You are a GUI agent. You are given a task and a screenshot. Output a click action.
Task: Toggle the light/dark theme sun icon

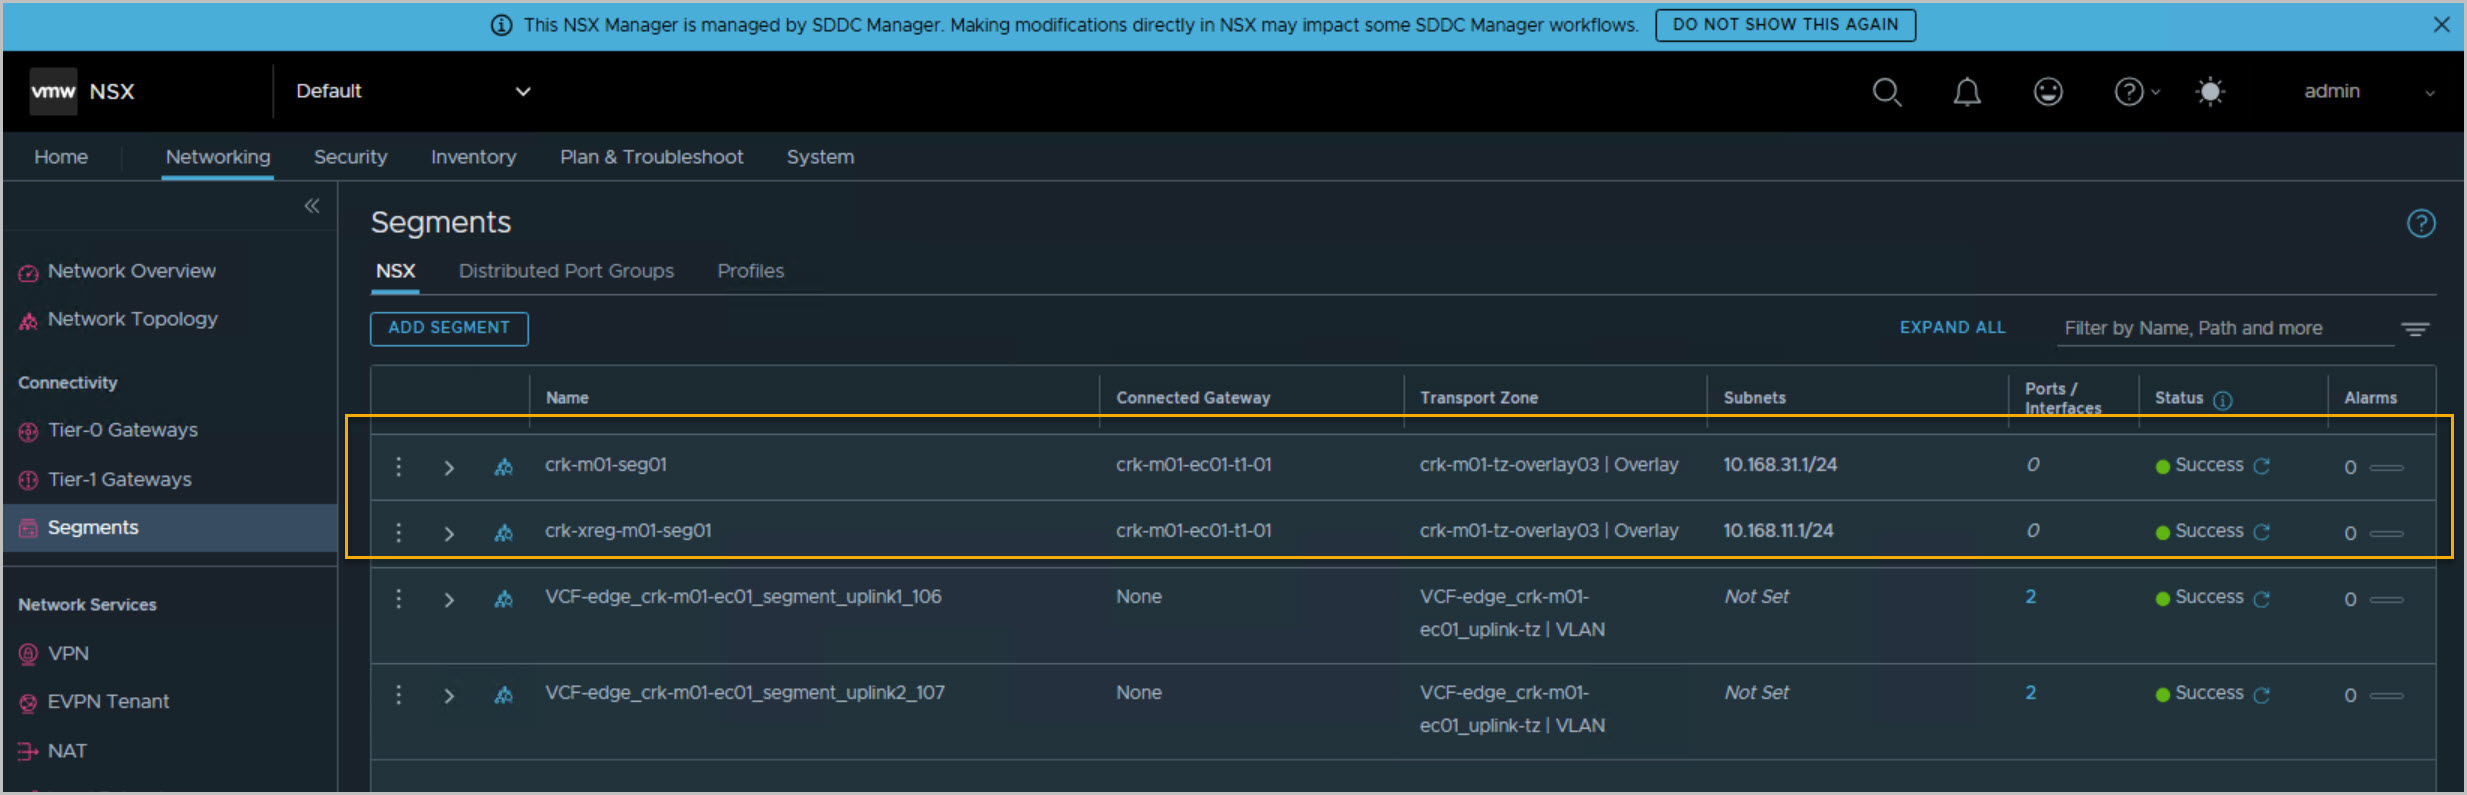point(2210,92)
